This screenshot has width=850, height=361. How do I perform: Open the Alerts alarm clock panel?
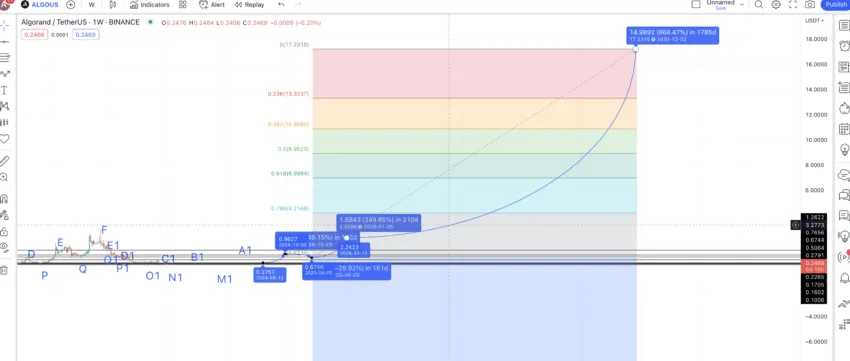(844, 46)
